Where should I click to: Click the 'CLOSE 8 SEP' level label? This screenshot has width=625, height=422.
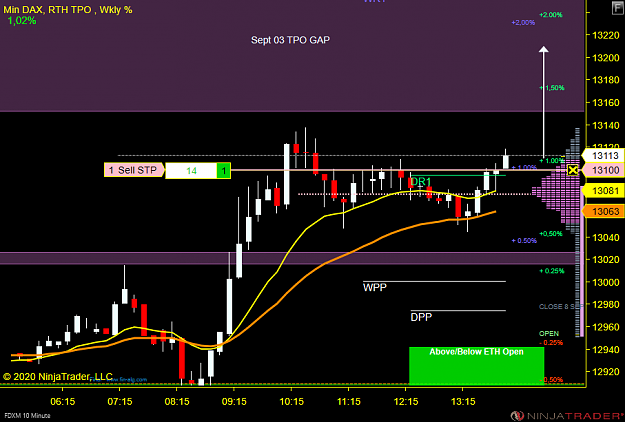[561, 306]
